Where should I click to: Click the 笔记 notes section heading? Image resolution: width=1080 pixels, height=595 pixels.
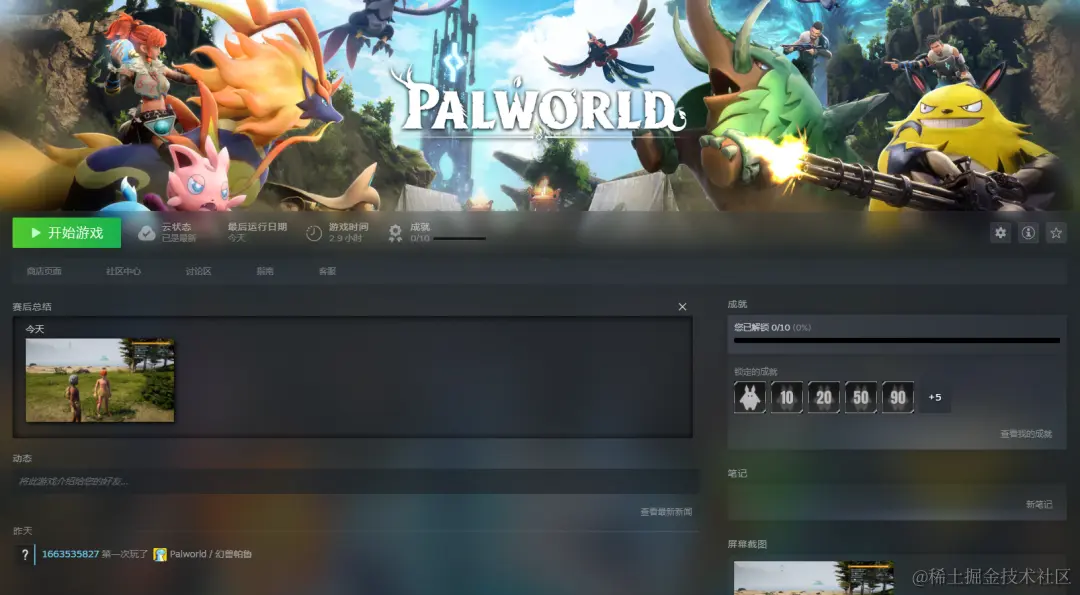click(737, 473)
